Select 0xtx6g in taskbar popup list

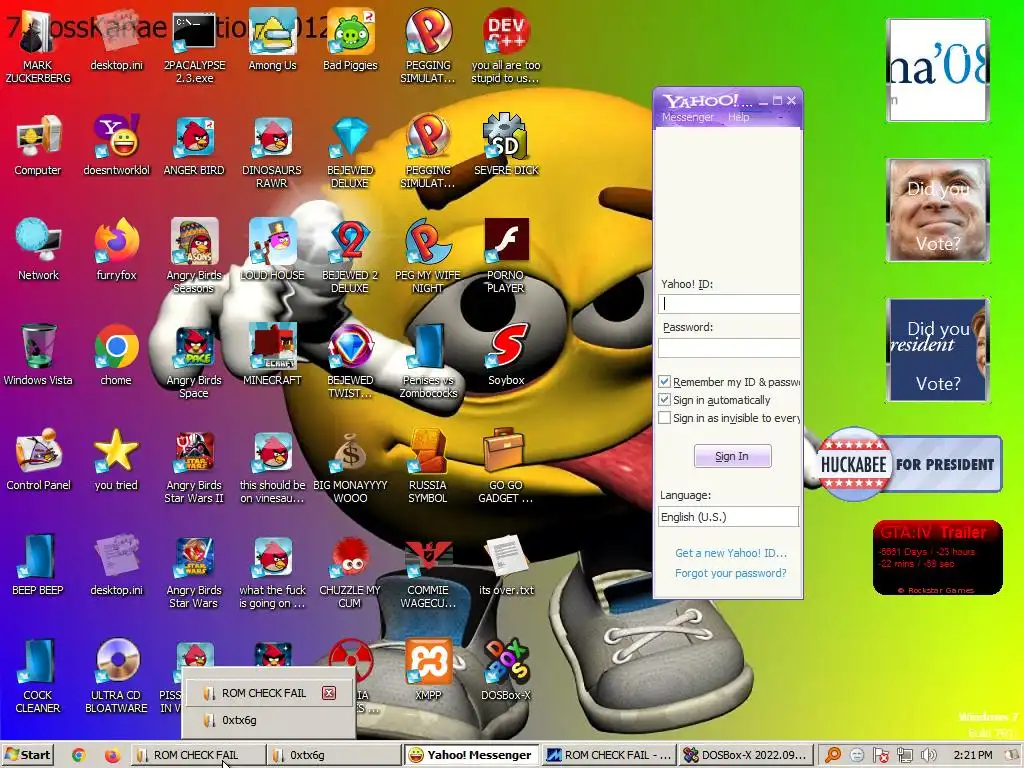click(x=269, y=720)
